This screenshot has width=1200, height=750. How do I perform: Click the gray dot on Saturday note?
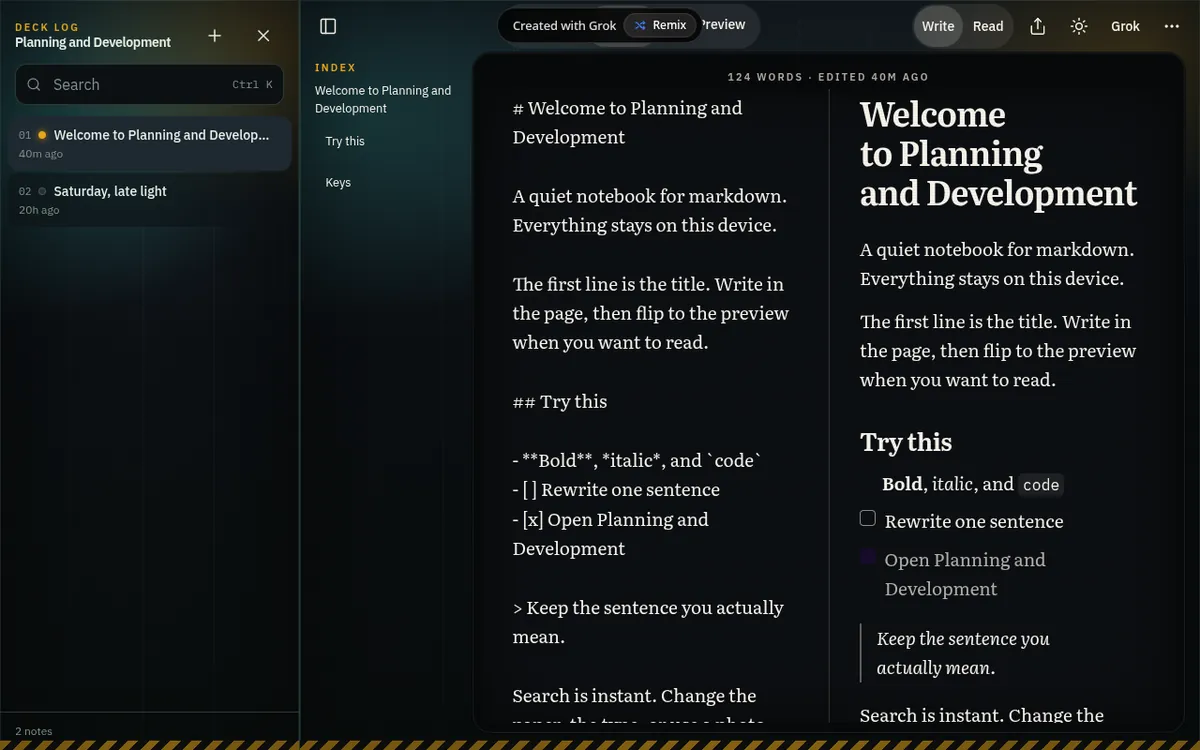click(x=42, y=191)
